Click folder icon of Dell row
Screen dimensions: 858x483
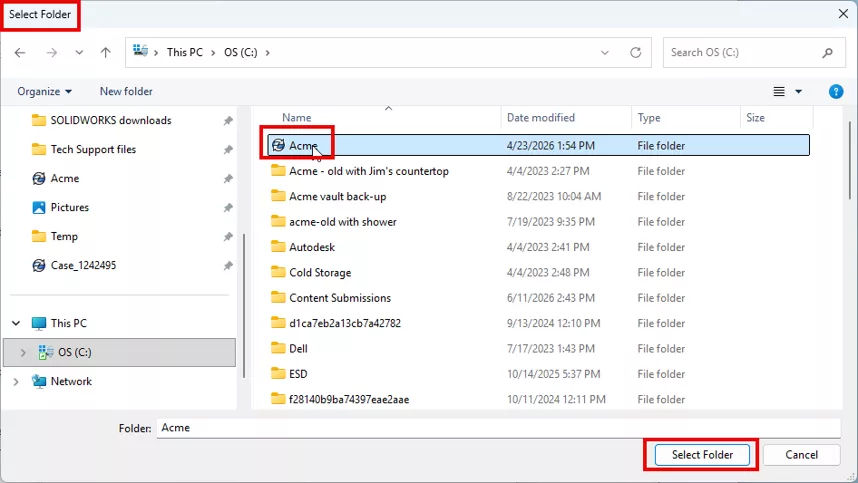pos(278,348)
